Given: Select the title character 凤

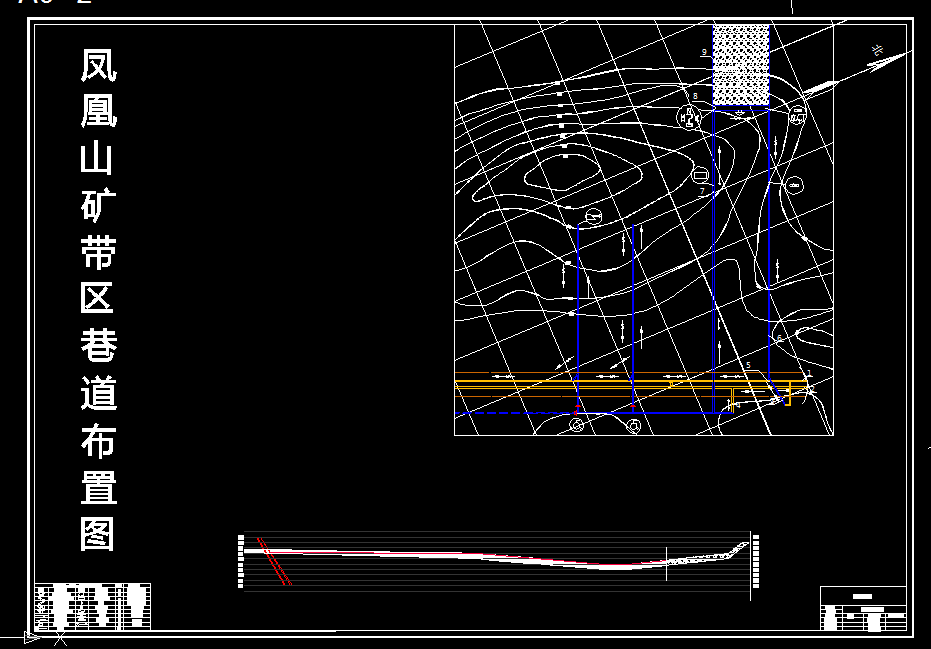Looking at the screenshot, I should tap(99, 65).
